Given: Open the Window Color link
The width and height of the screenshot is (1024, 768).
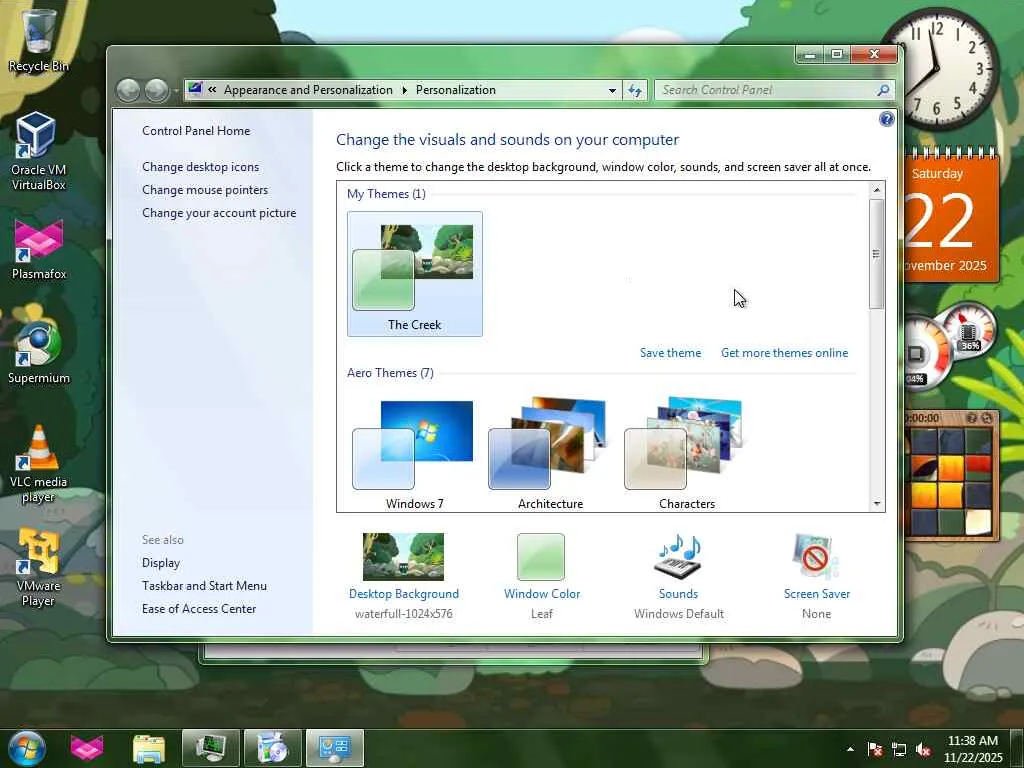Looking at the screenshot, I should tap(542, 594).
